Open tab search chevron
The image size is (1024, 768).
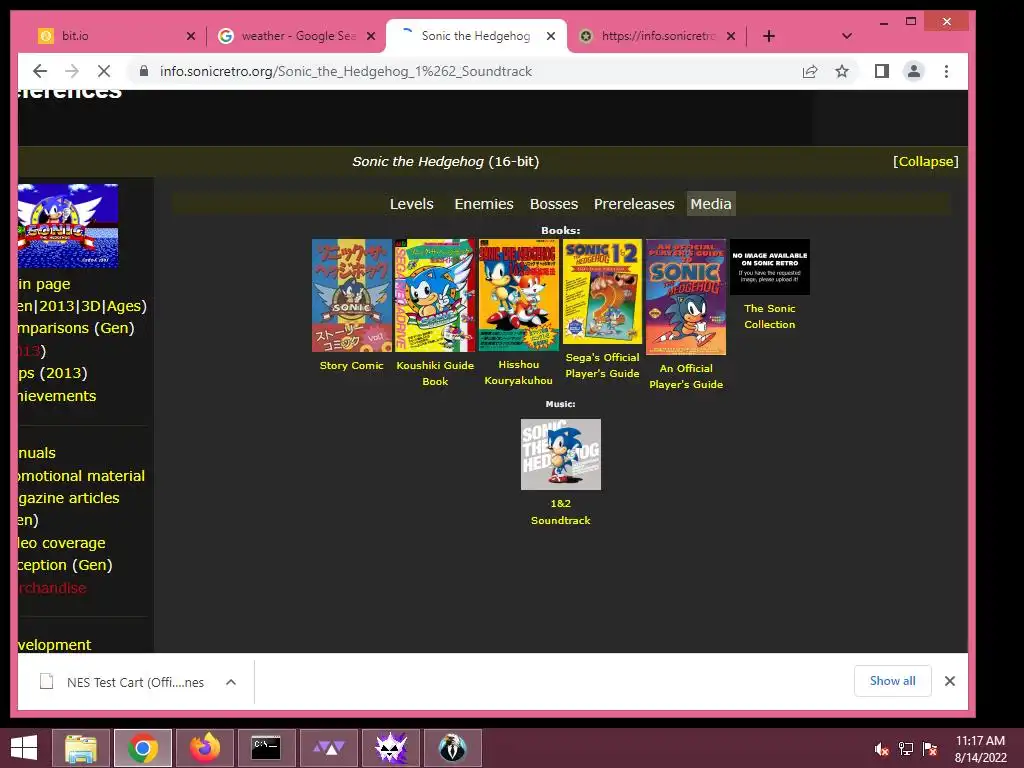click(x=847, y=36)
